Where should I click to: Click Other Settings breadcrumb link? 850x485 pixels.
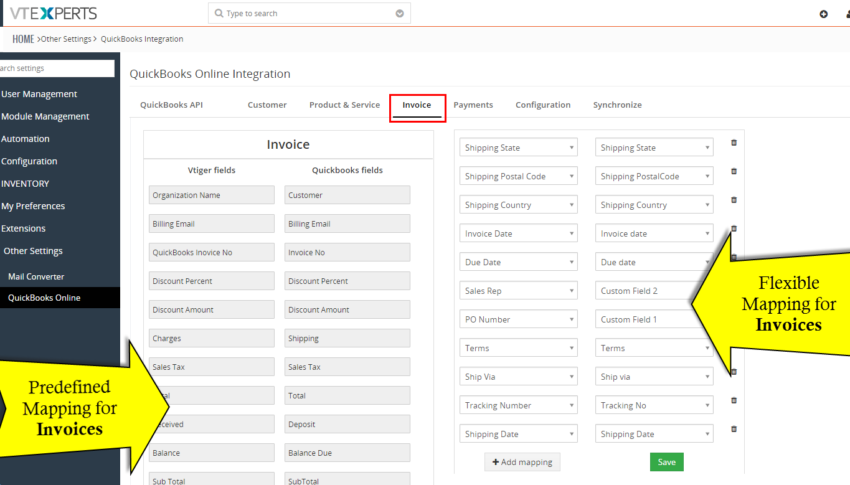pos(66,39)
